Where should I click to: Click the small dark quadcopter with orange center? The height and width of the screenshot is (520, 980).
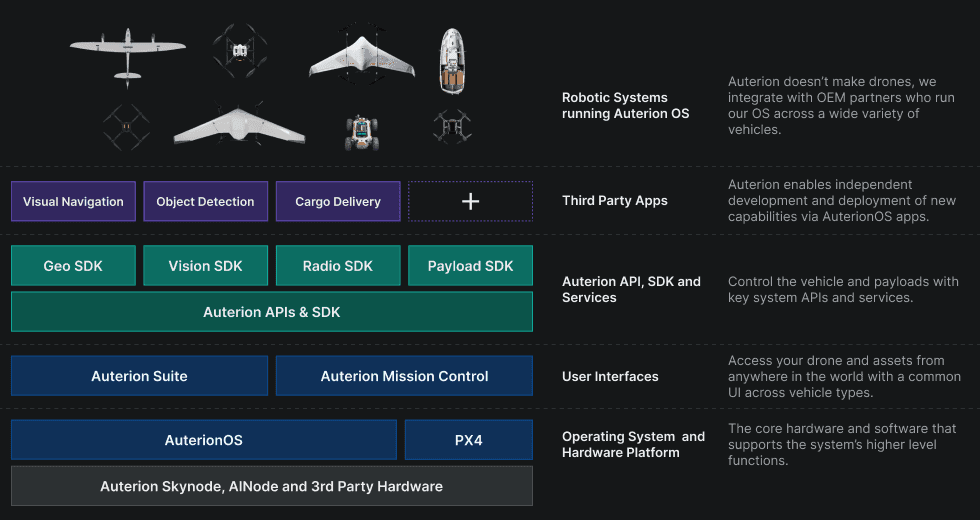(x=126, y=127)
